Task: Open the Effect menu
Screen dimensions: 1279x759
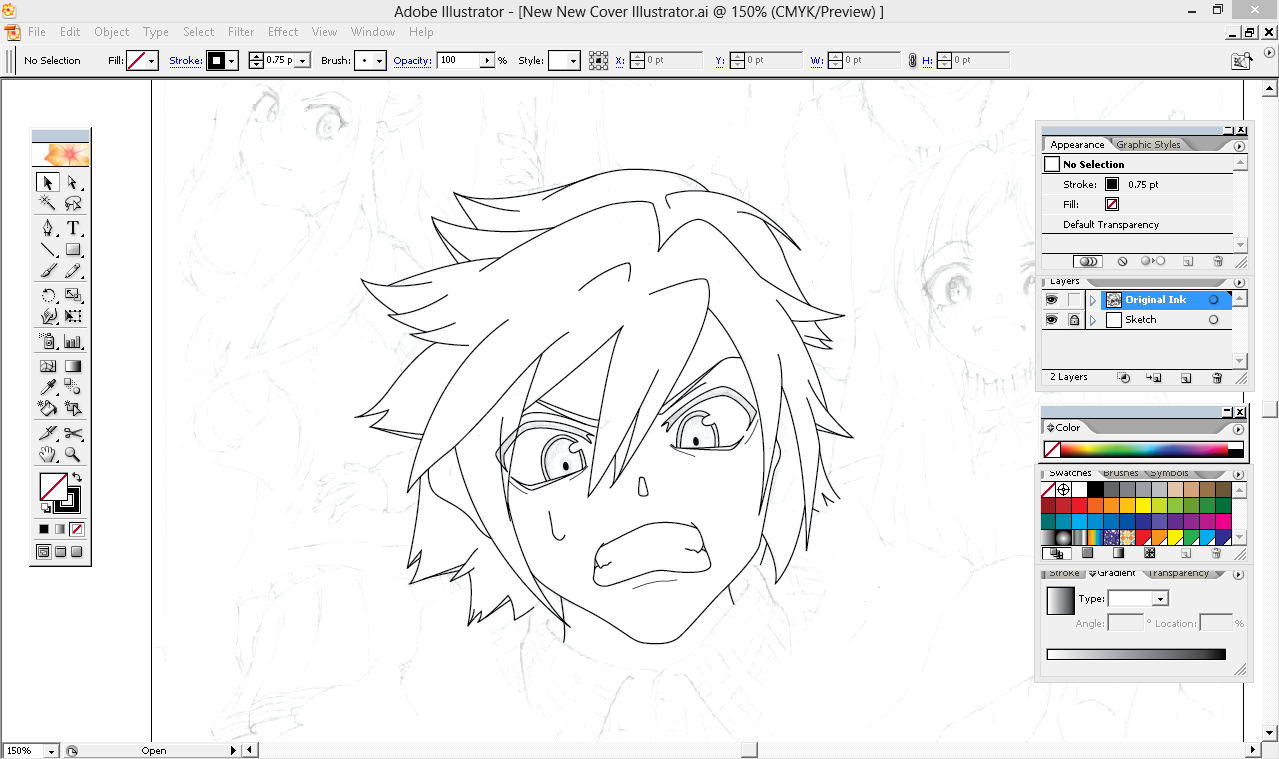Action: (283, 32)
